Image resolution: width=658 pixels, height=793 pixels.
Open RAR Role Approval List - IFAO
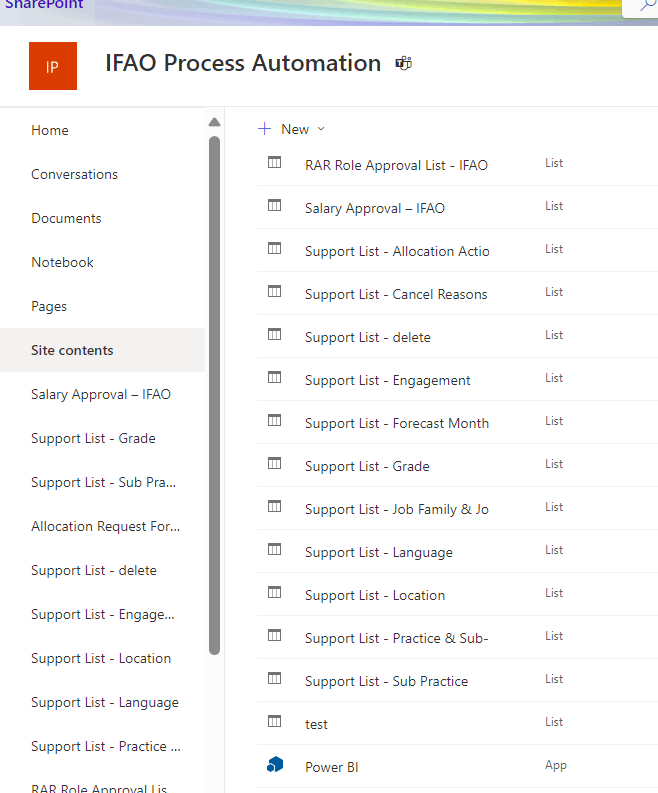point(396,165)
